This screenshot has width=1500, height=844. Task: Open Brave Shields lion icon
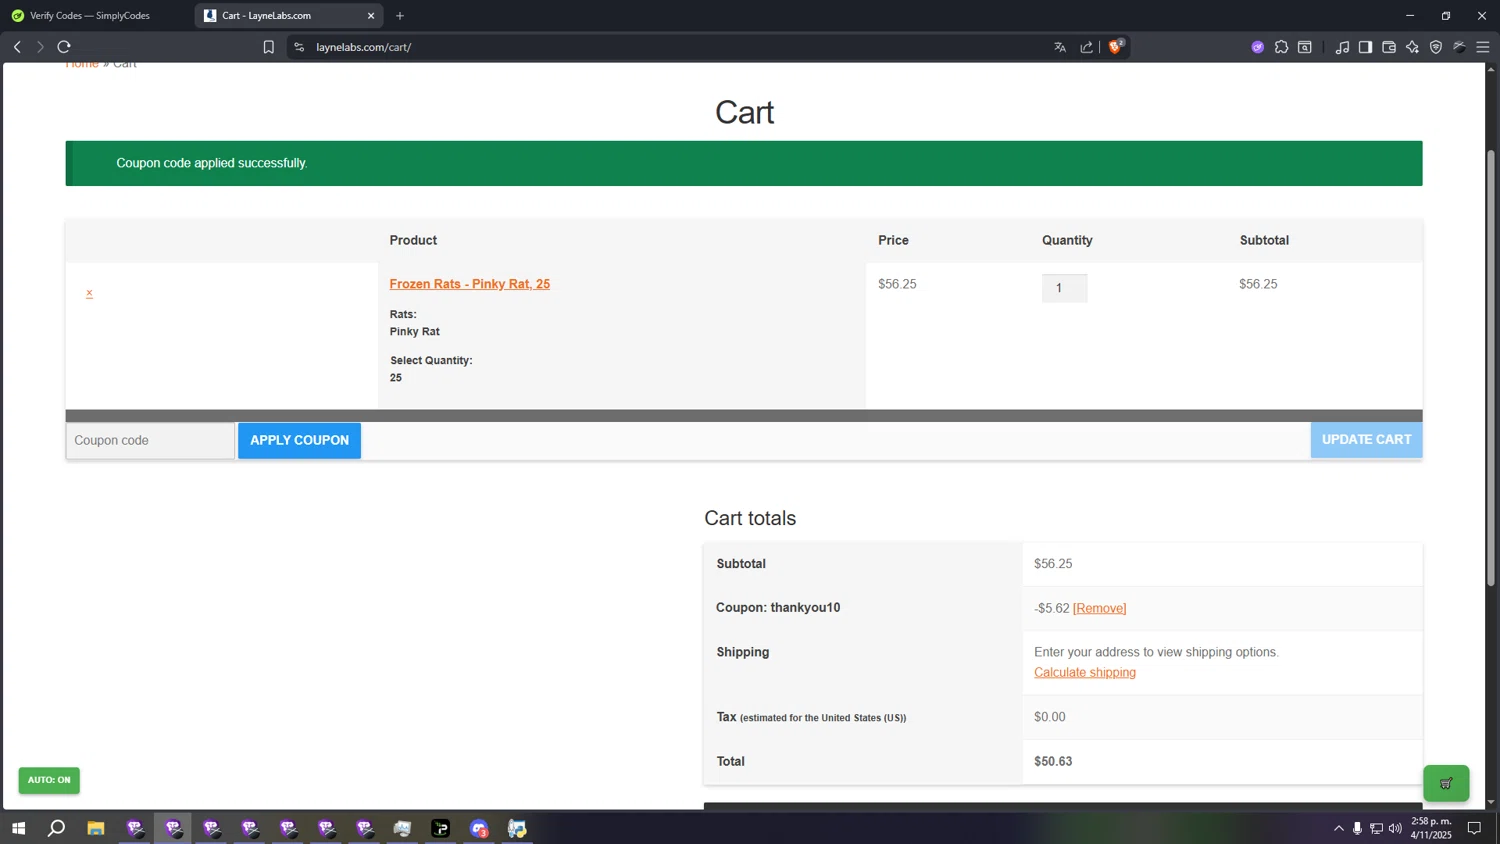(1116, 46)
